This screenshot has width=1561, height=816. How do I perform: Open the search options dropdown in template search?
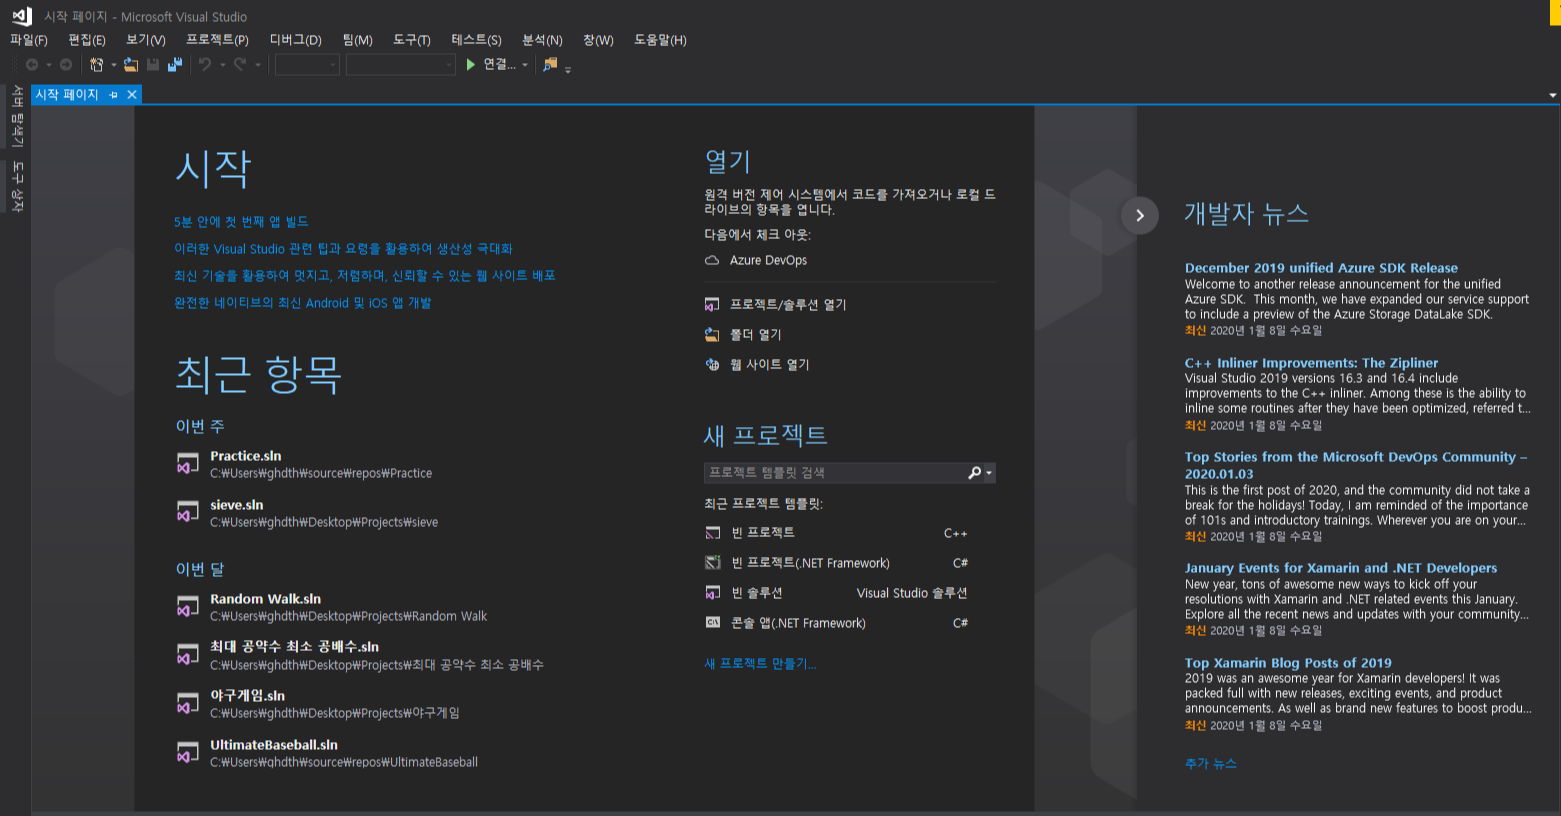coord(989,473)
